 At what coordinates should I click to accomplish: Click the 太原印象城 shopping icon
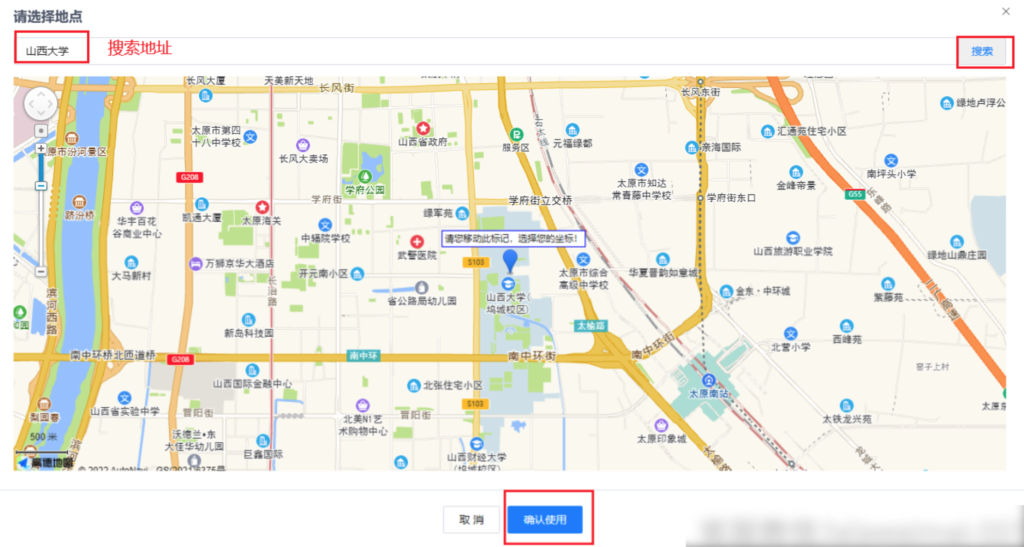point(661,425)
